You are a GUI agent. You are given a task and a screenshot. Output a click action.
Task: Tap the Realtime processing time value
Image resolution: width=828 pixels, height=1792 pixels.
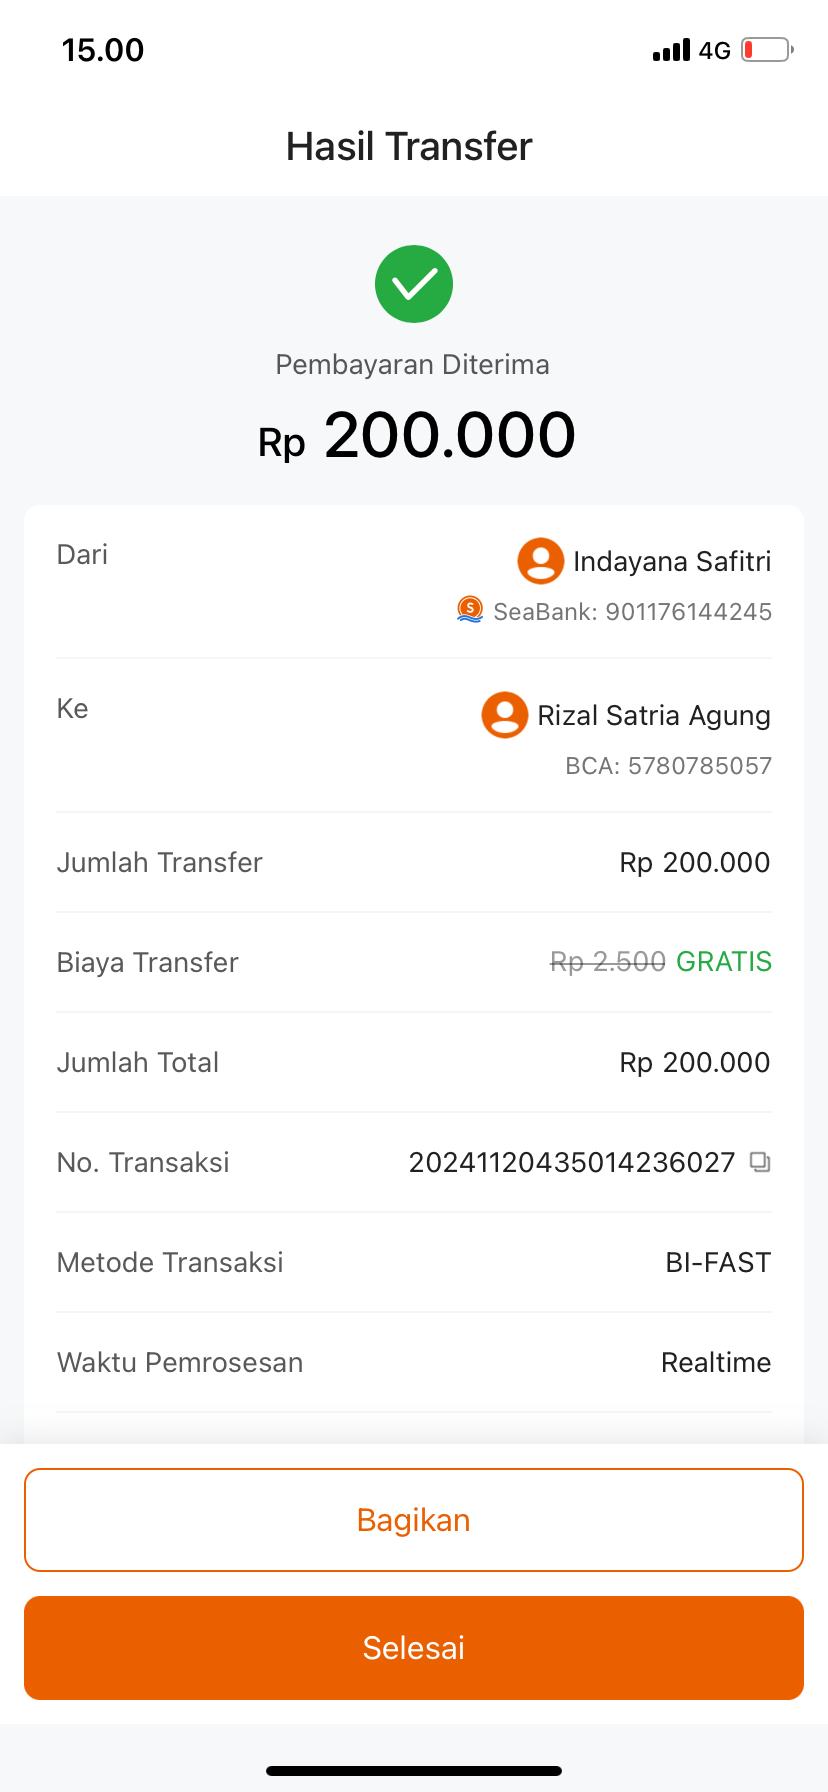716,1362
